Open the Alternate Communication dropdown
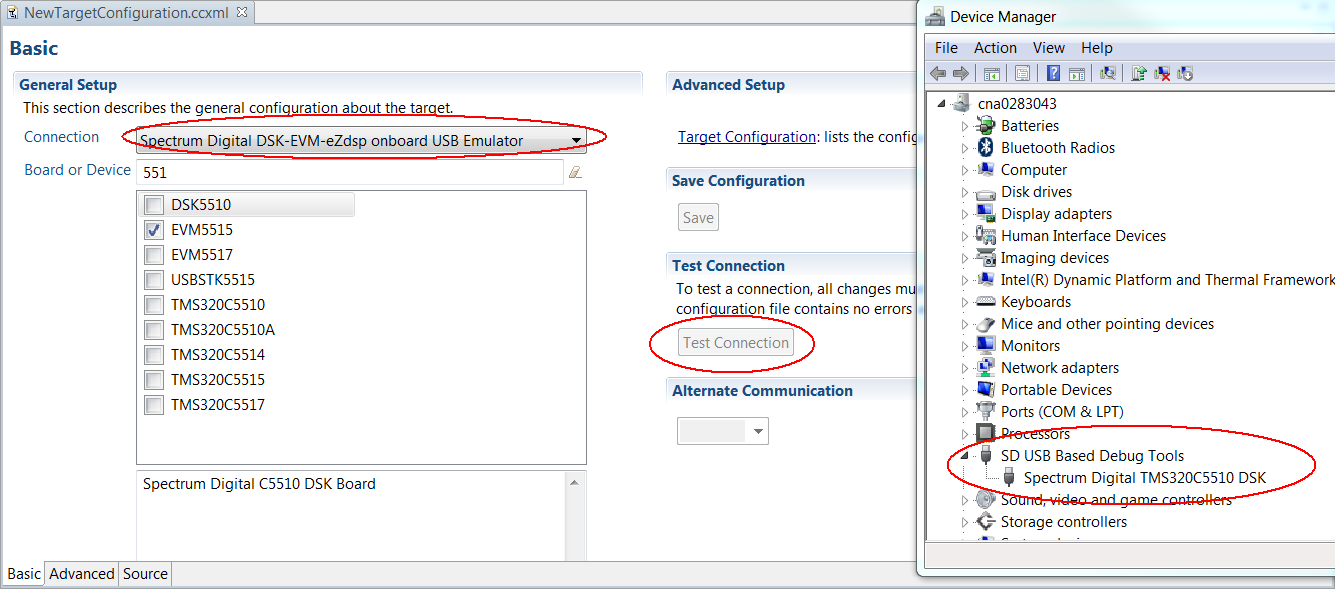 [723, 432]
